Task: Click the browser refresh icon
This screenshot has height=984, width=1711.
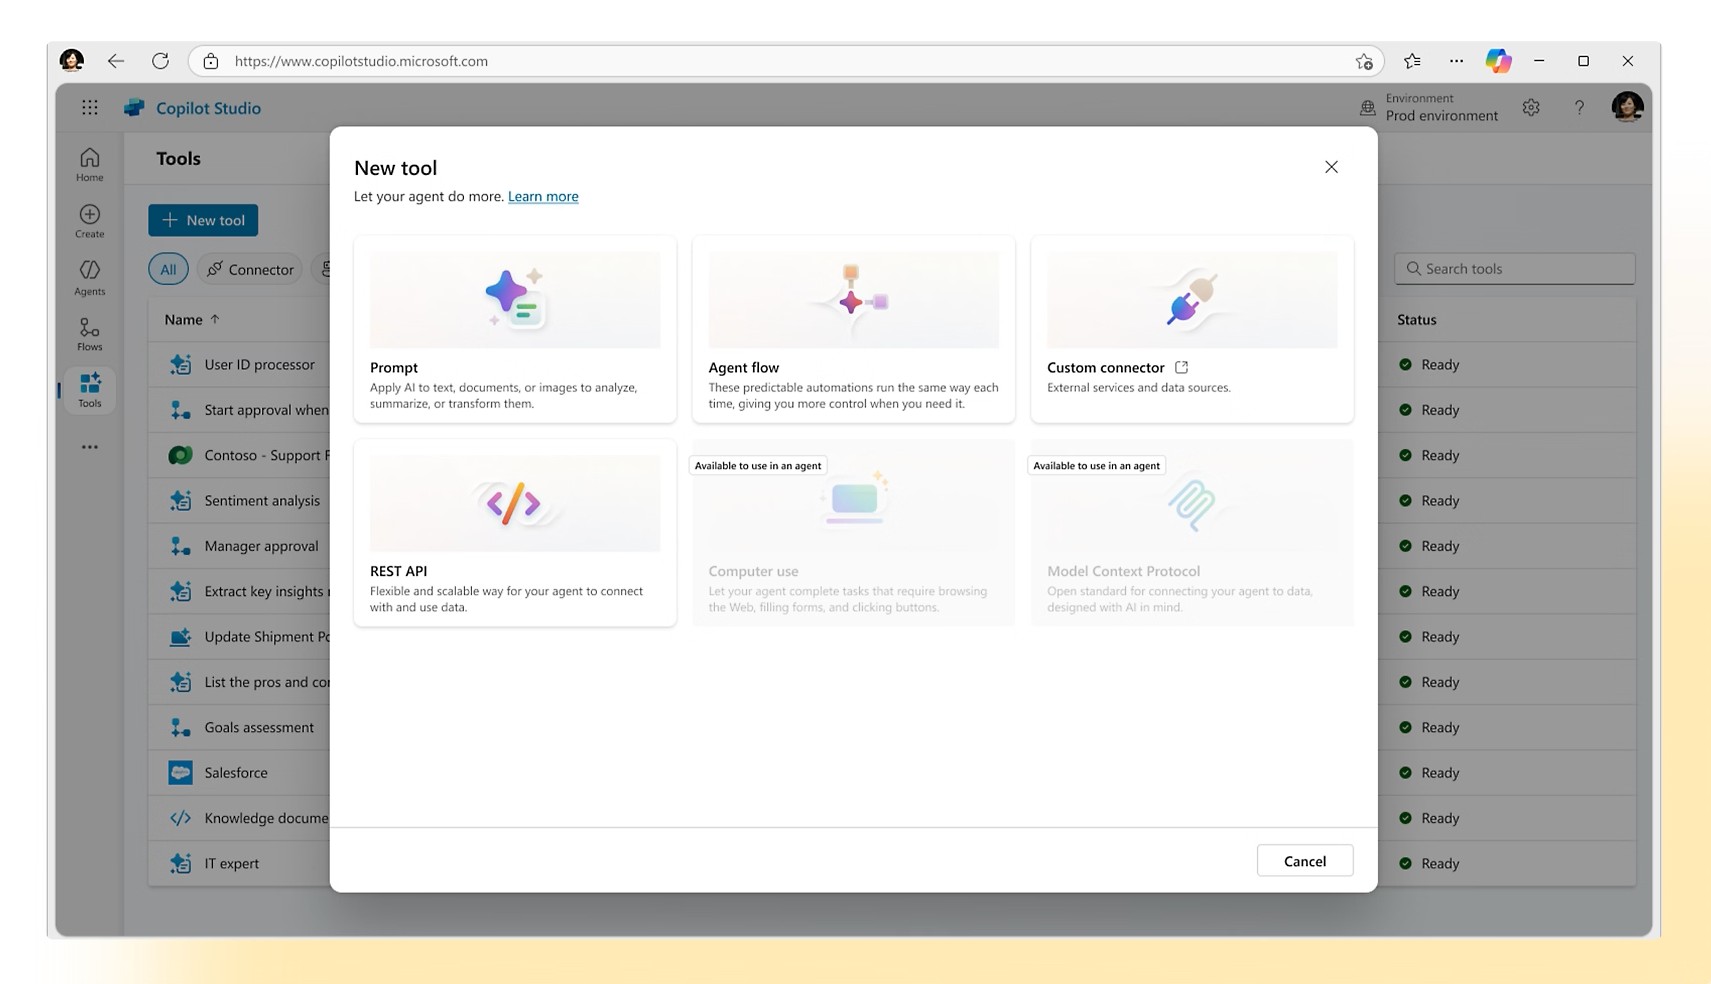Action: (160, 61)
